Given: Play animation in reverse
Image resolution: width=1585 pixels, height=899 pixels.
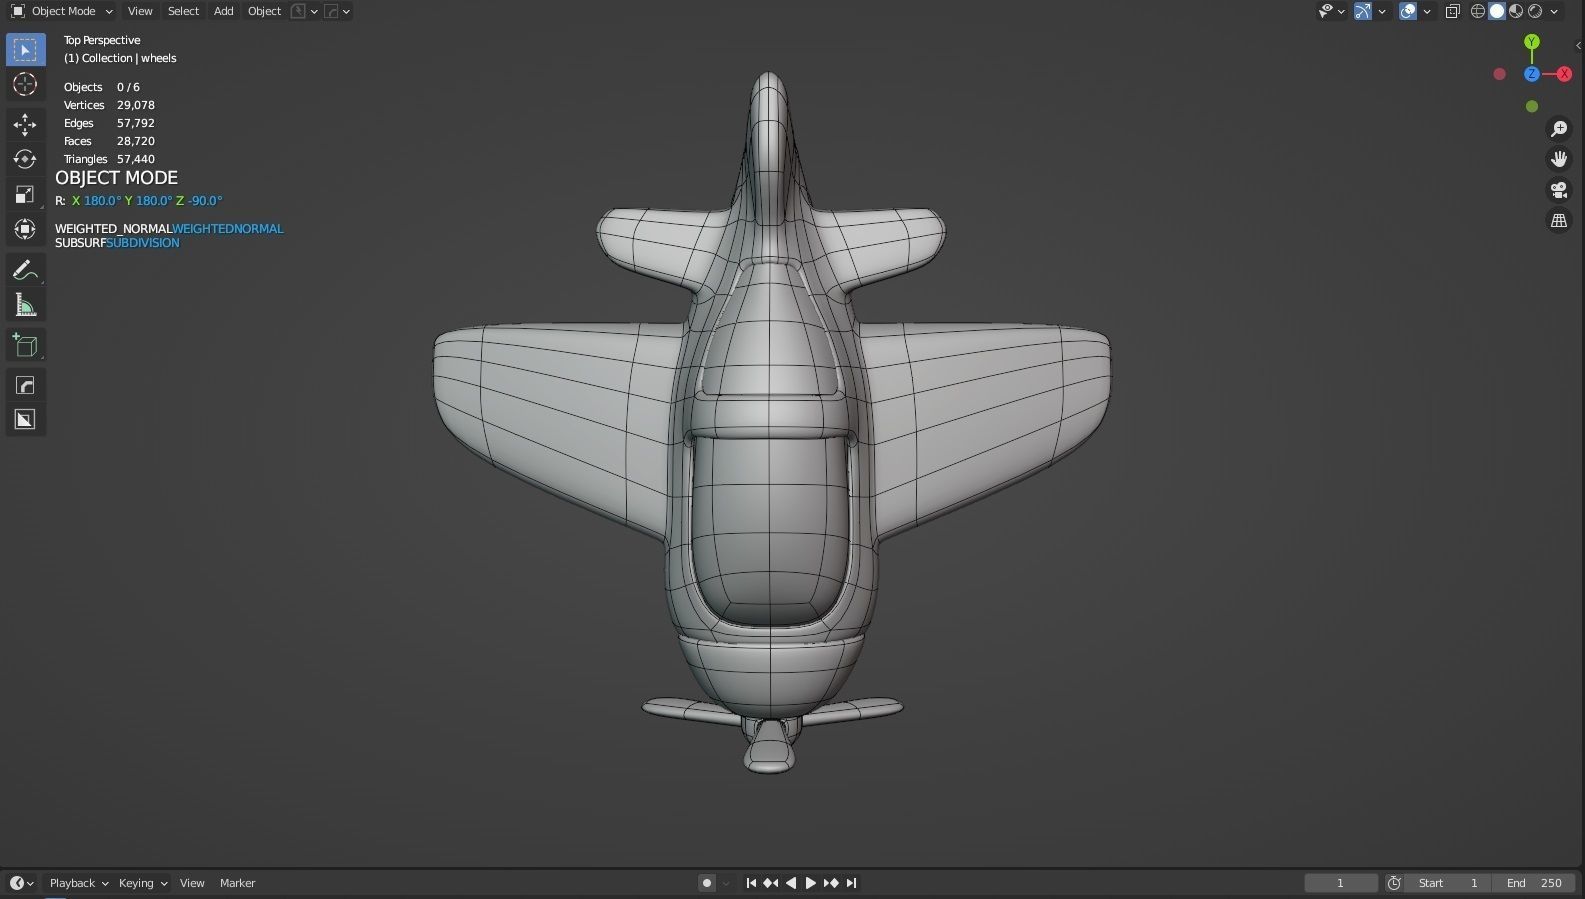Looking at the screenshot, I should pyautogui.click(x=791, y=883).
